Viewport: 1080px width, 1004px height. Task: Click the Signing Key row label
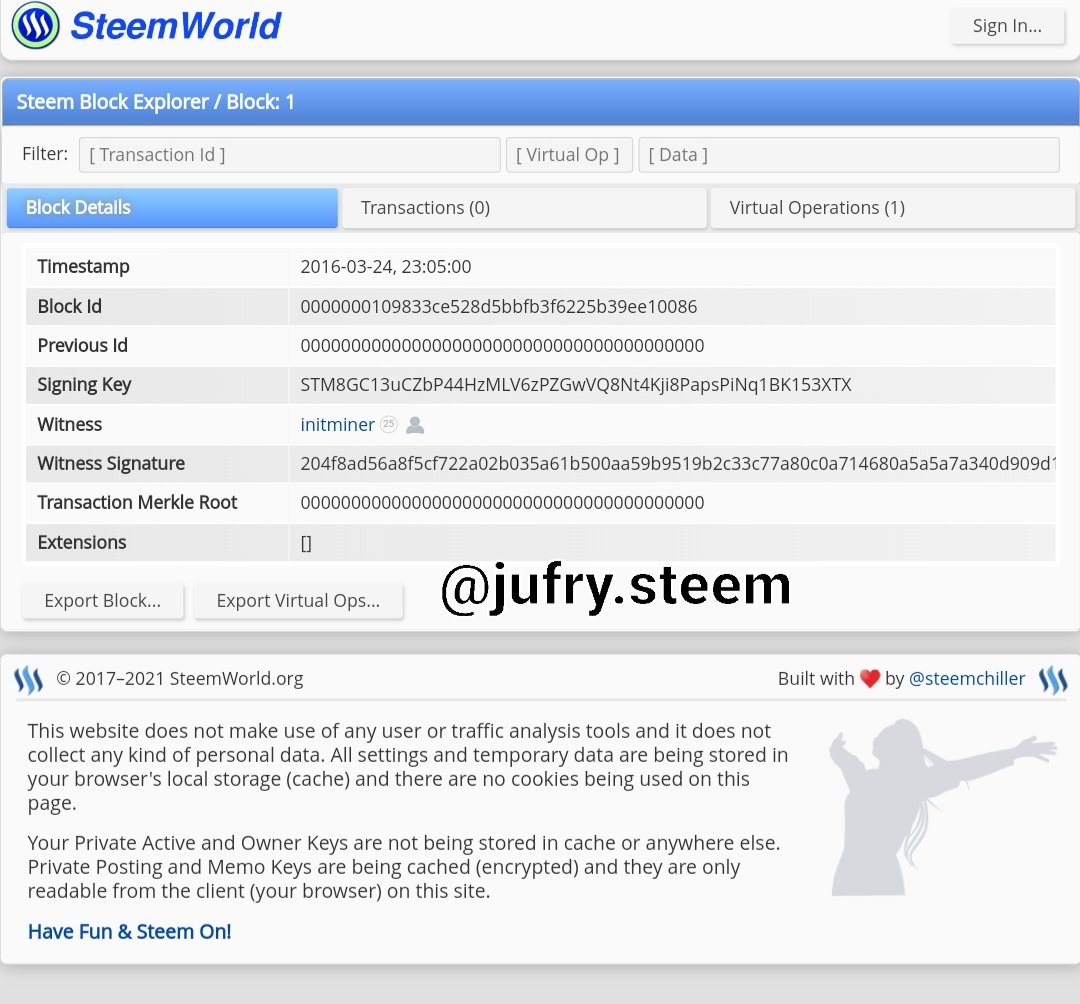tap(84, 385)
